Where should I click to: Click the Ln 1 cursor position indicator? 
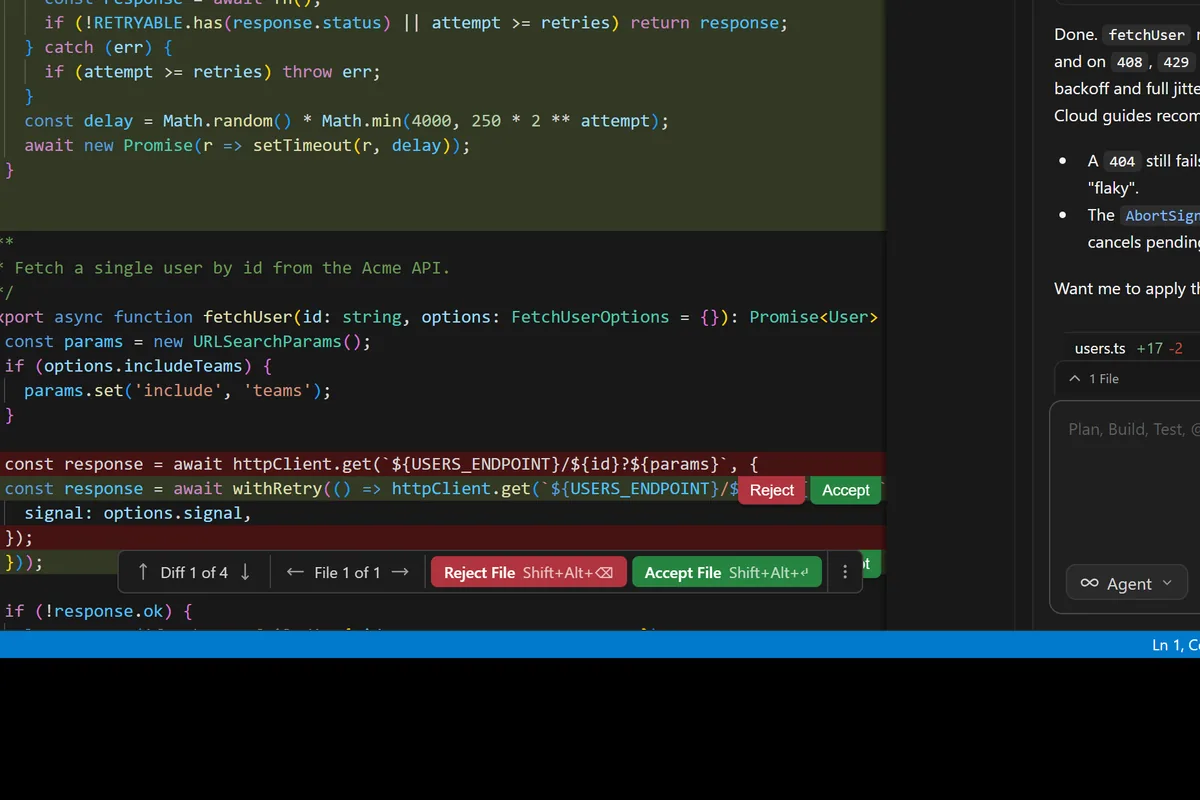pos(1175,645)
